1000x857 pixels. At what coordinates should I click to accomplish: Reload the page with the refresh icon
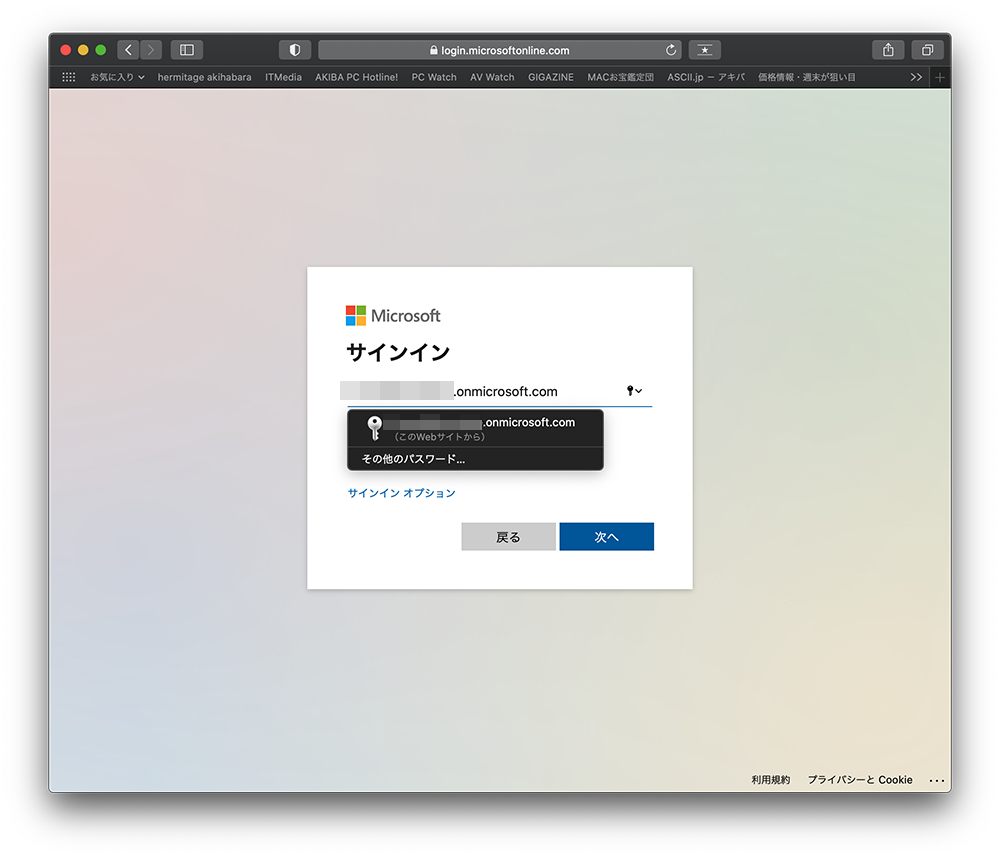point(671,50)
